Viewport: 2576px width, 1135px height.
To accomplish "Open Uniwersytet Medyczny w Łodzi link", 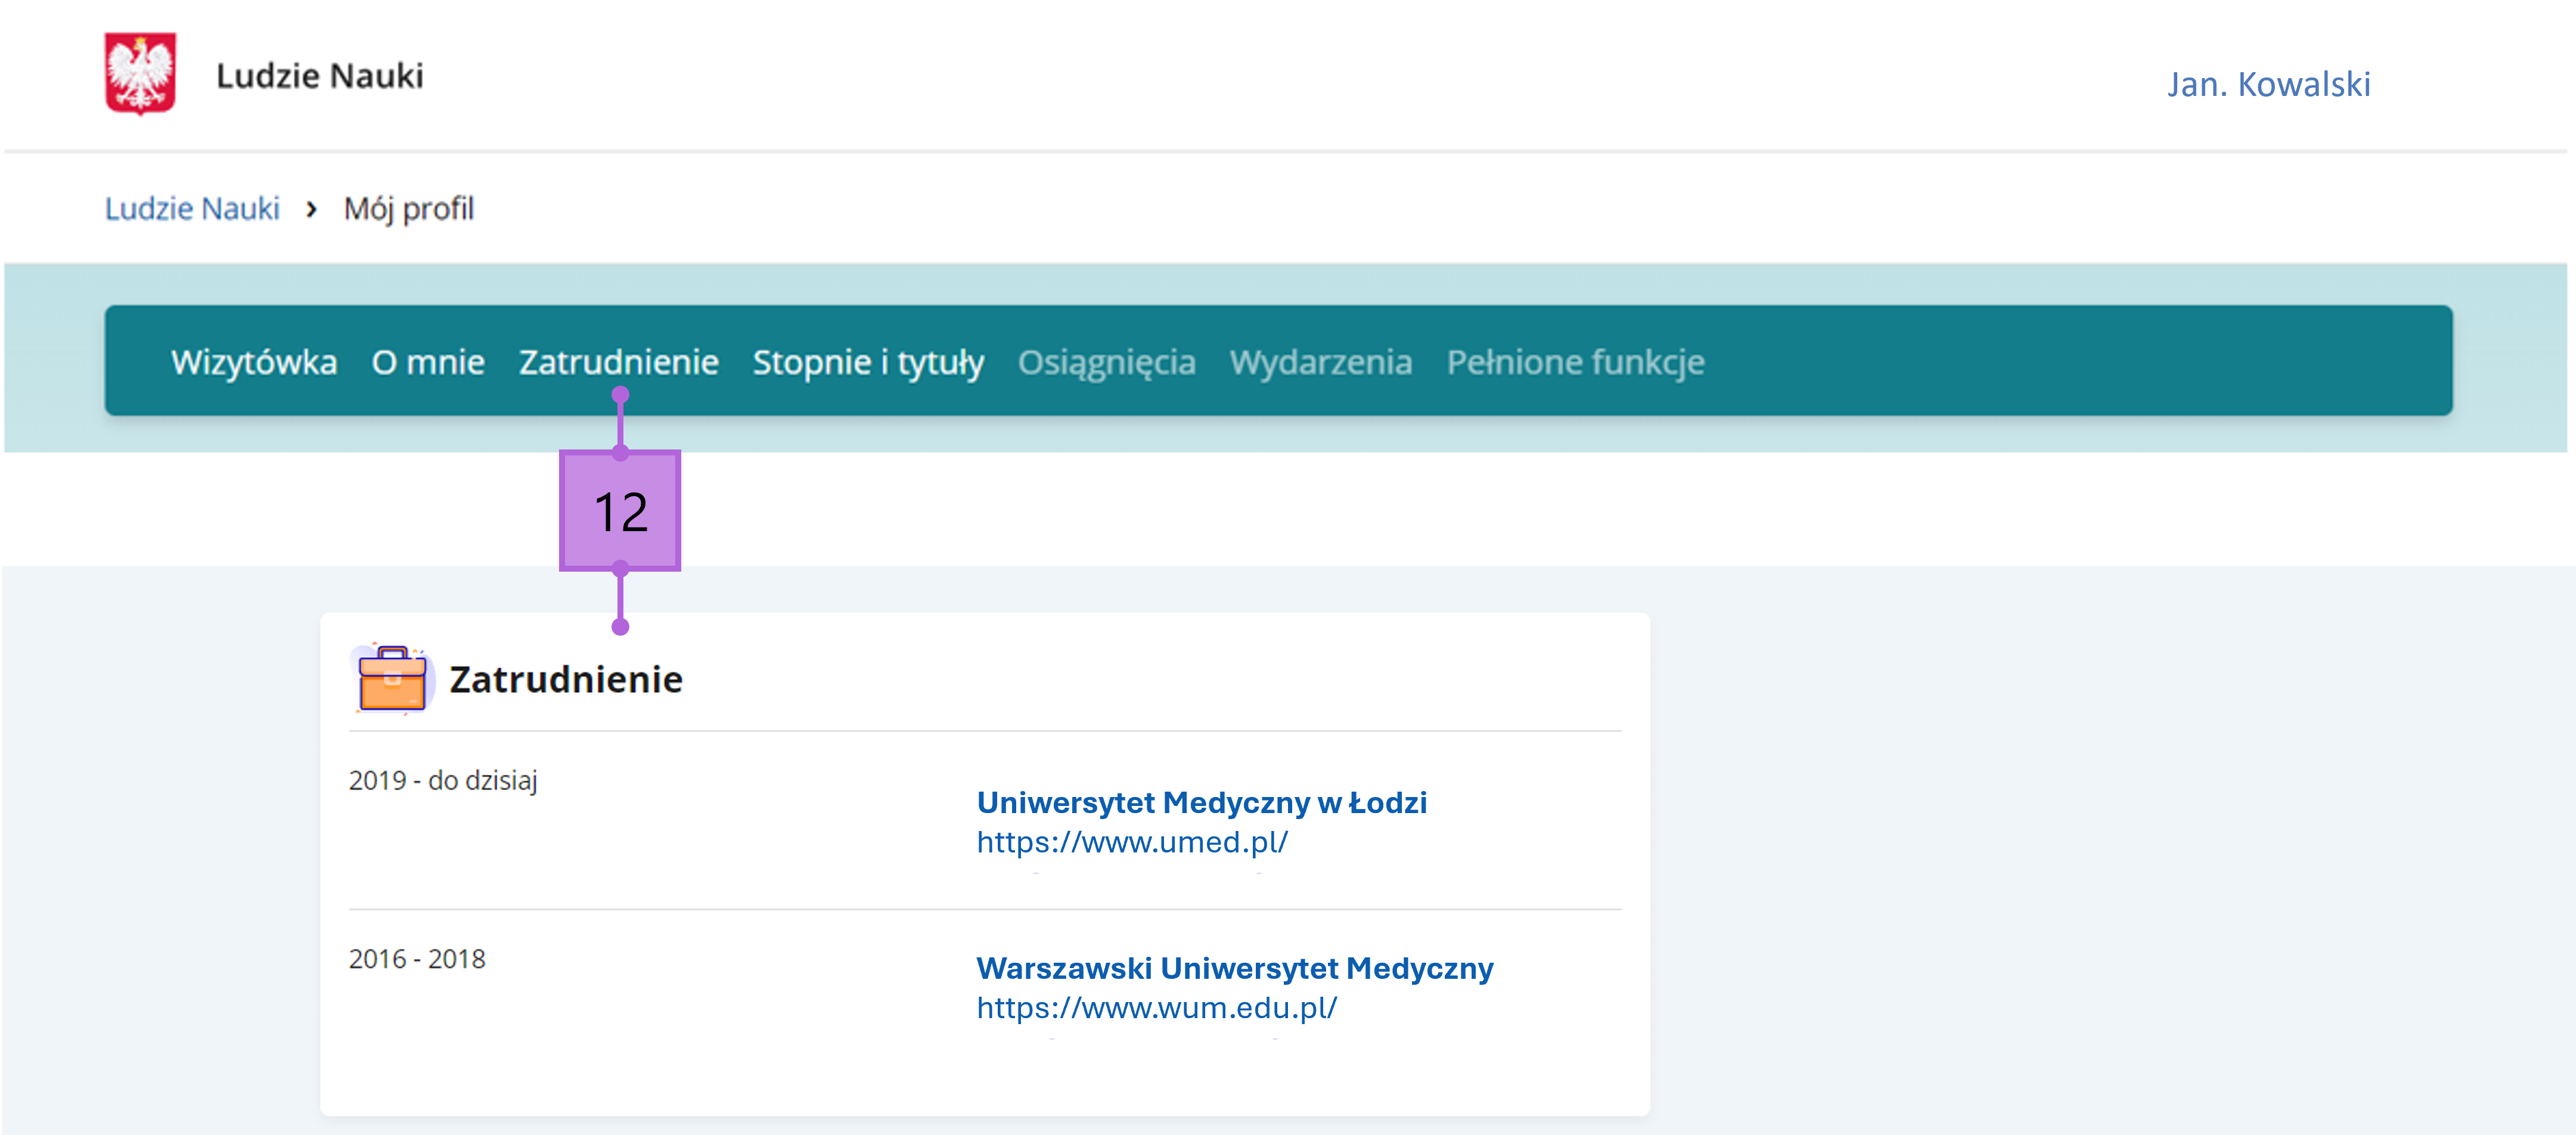I will pyautogui.click(x=1201, y=802).
